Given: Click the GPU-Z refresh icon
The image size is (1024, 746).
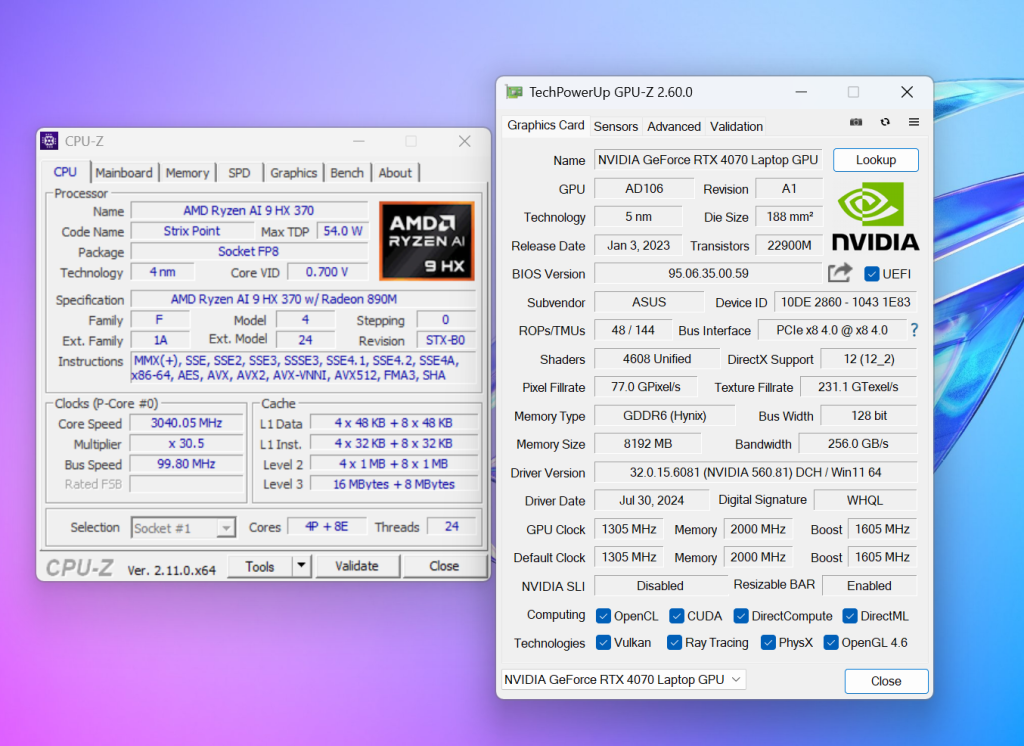Looking at the screenshot, I should pyautogui.click(x=885, y=122).
